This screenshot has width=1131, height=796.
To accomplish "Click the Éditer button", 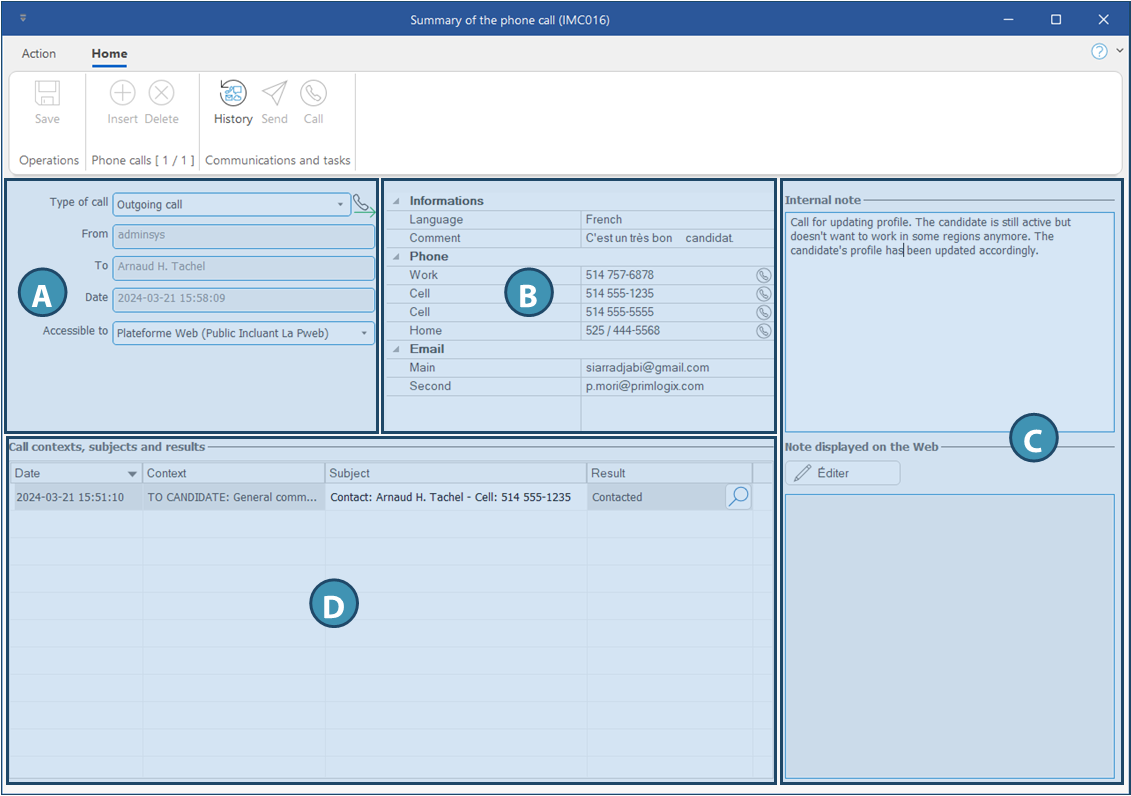I will pyautogui.click(x=842, y=473).
